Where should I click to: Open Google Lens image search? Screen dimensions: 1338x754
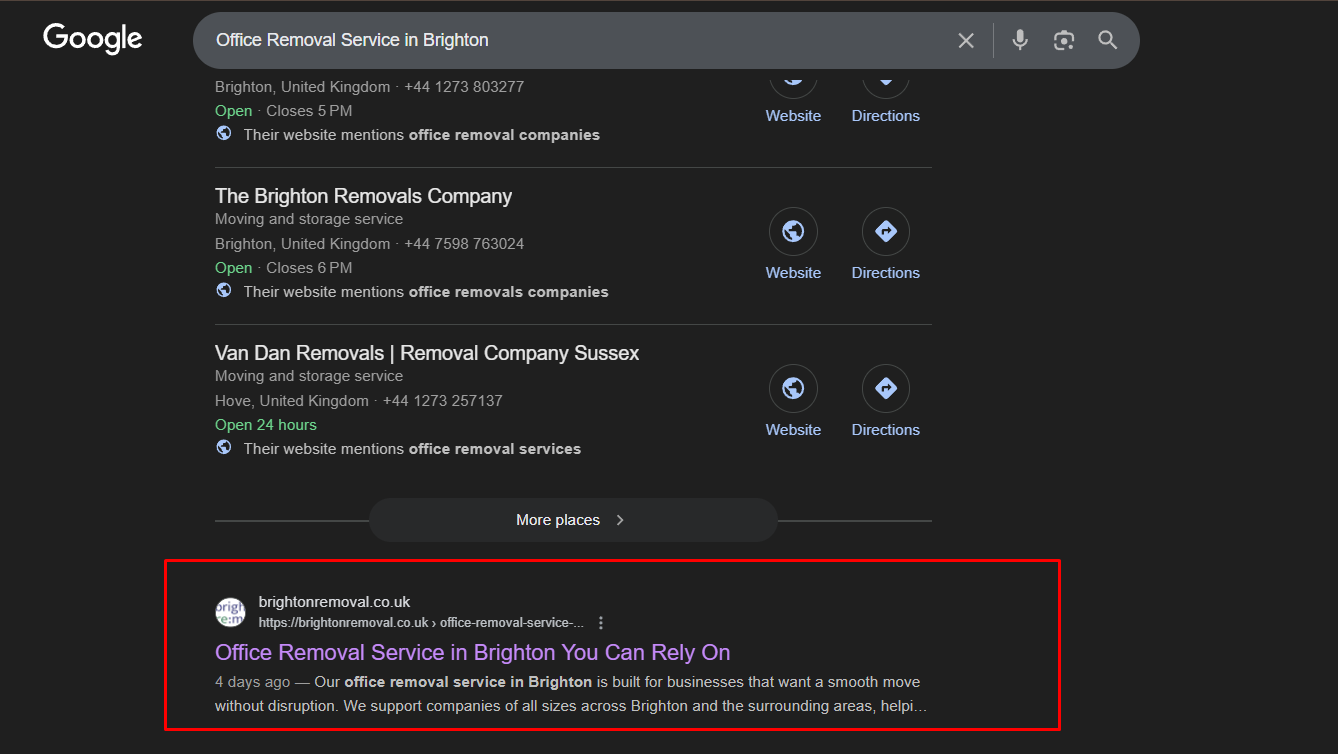pyautogui.click(x=1063, y=40)
